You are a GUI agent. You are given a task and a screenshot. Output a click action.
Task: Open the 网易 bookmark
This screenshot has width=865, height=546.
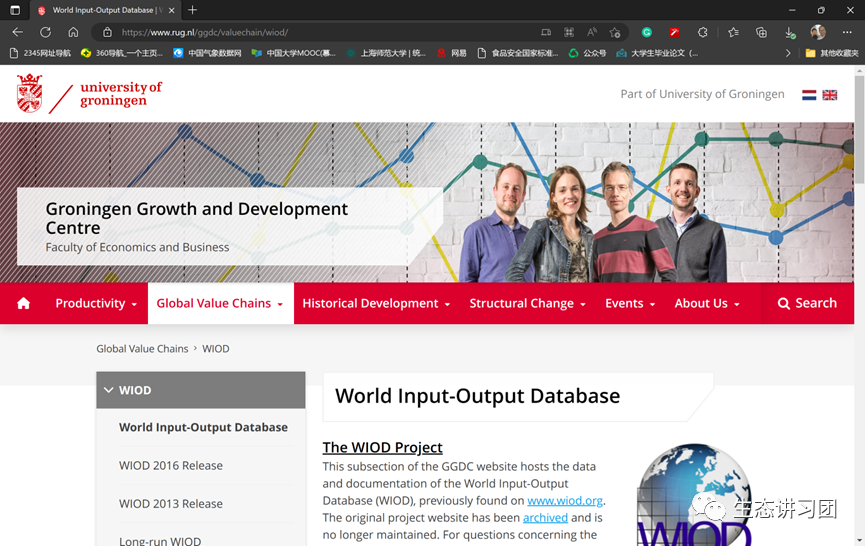pos(452,53)
